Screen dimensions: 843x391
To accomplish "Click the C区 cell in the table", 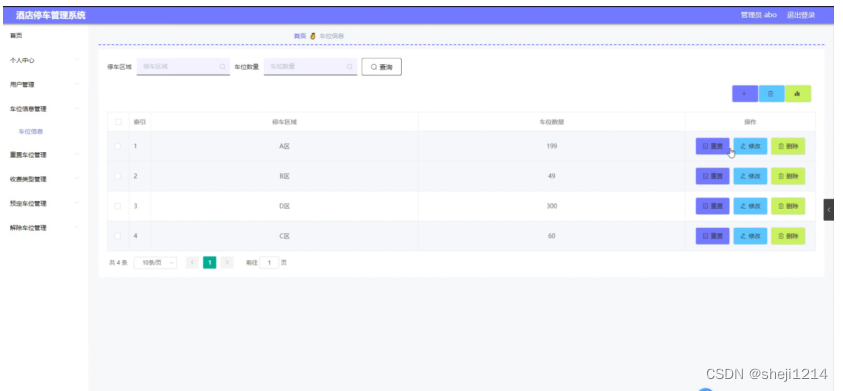I will 284,236.
